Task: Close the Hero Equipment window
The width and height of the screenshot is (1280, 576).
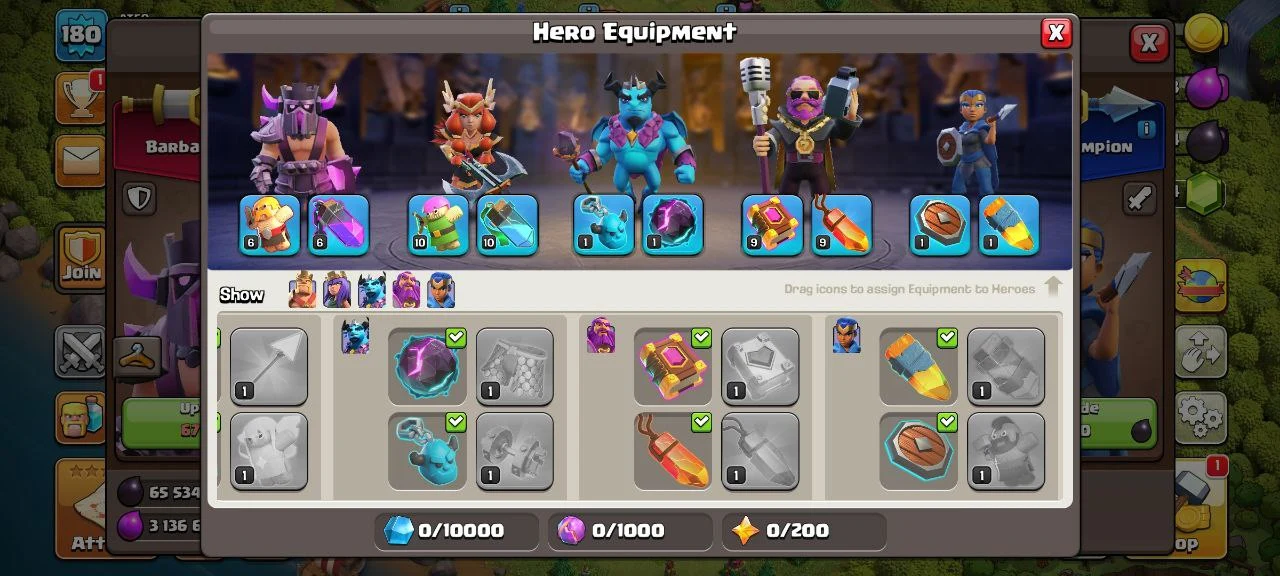Action: [1055, 33]
